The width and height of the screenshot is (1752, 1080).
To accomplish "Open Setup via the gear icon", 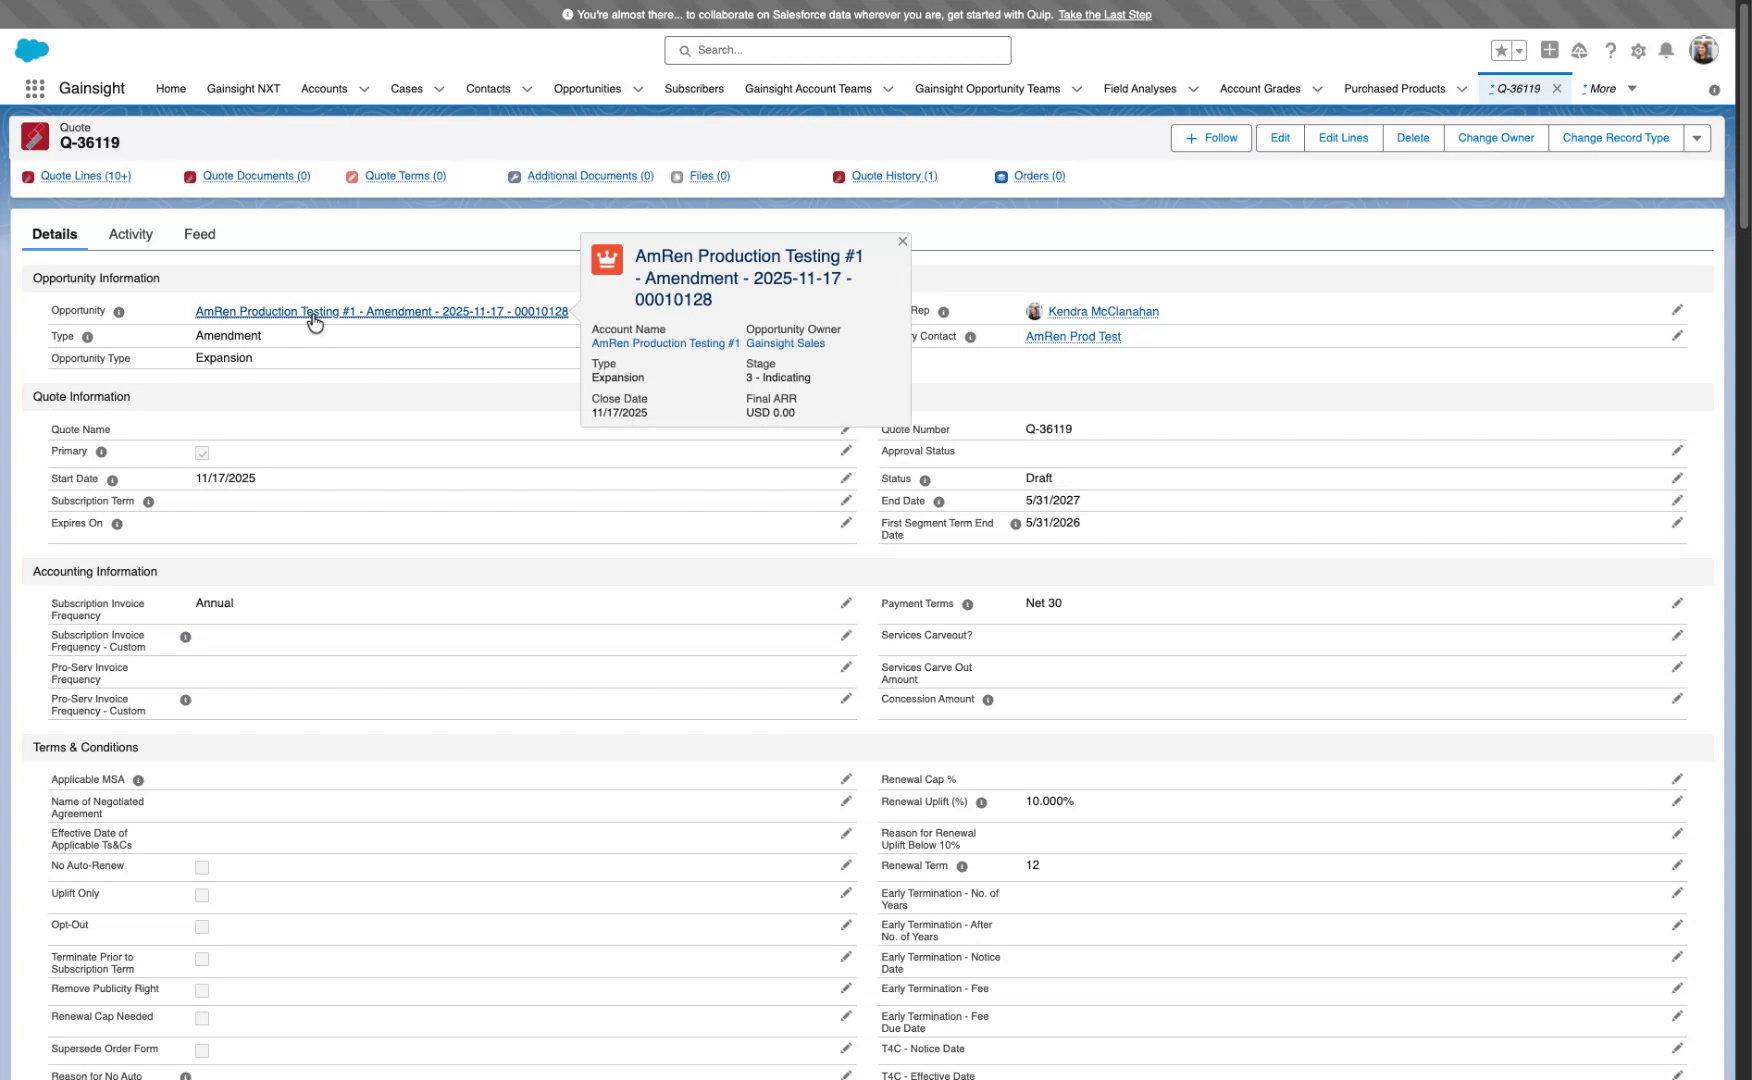I will [1638, 50].
